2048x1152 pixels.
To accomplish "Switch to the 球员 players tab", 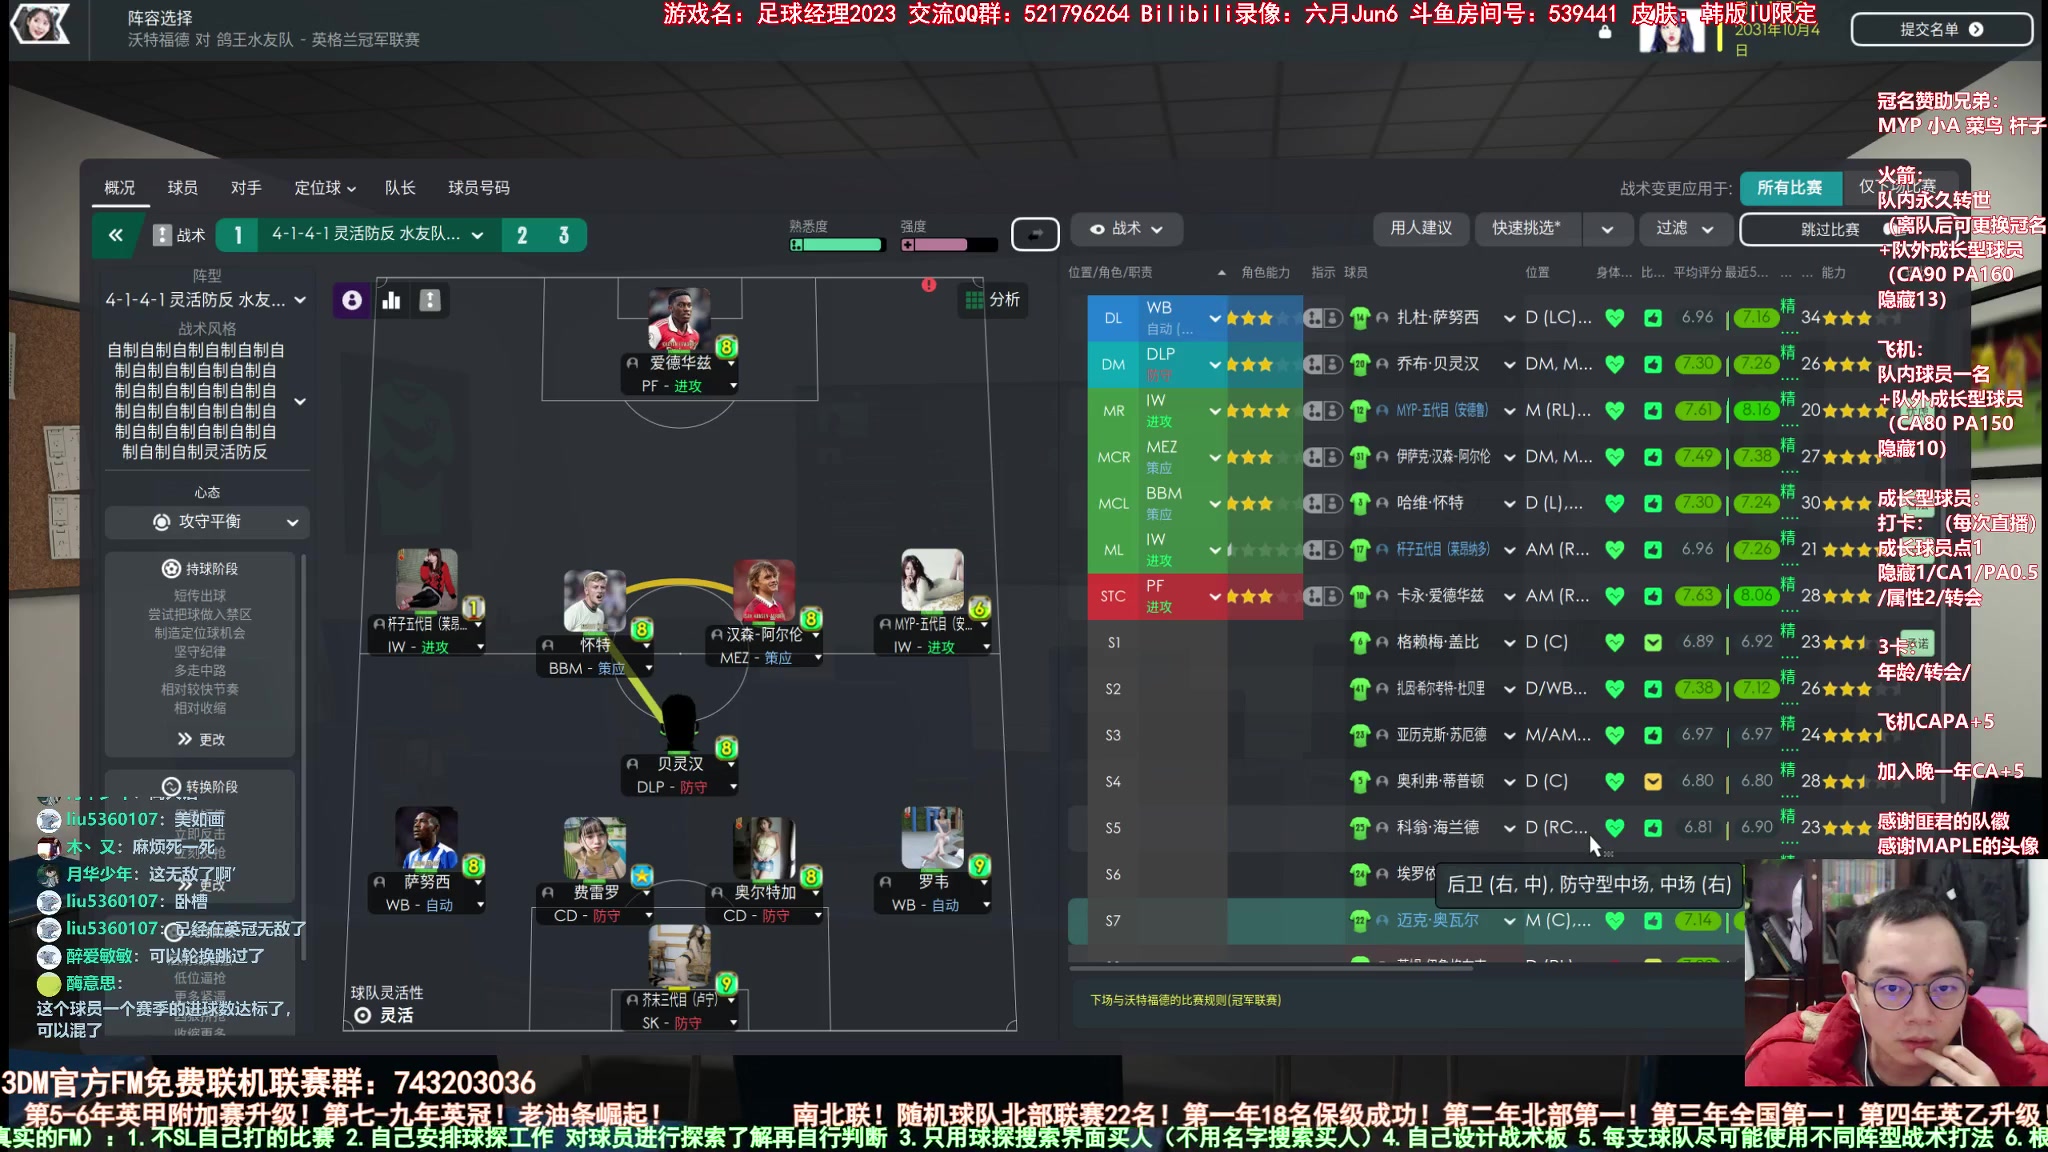I will point(180,187).
